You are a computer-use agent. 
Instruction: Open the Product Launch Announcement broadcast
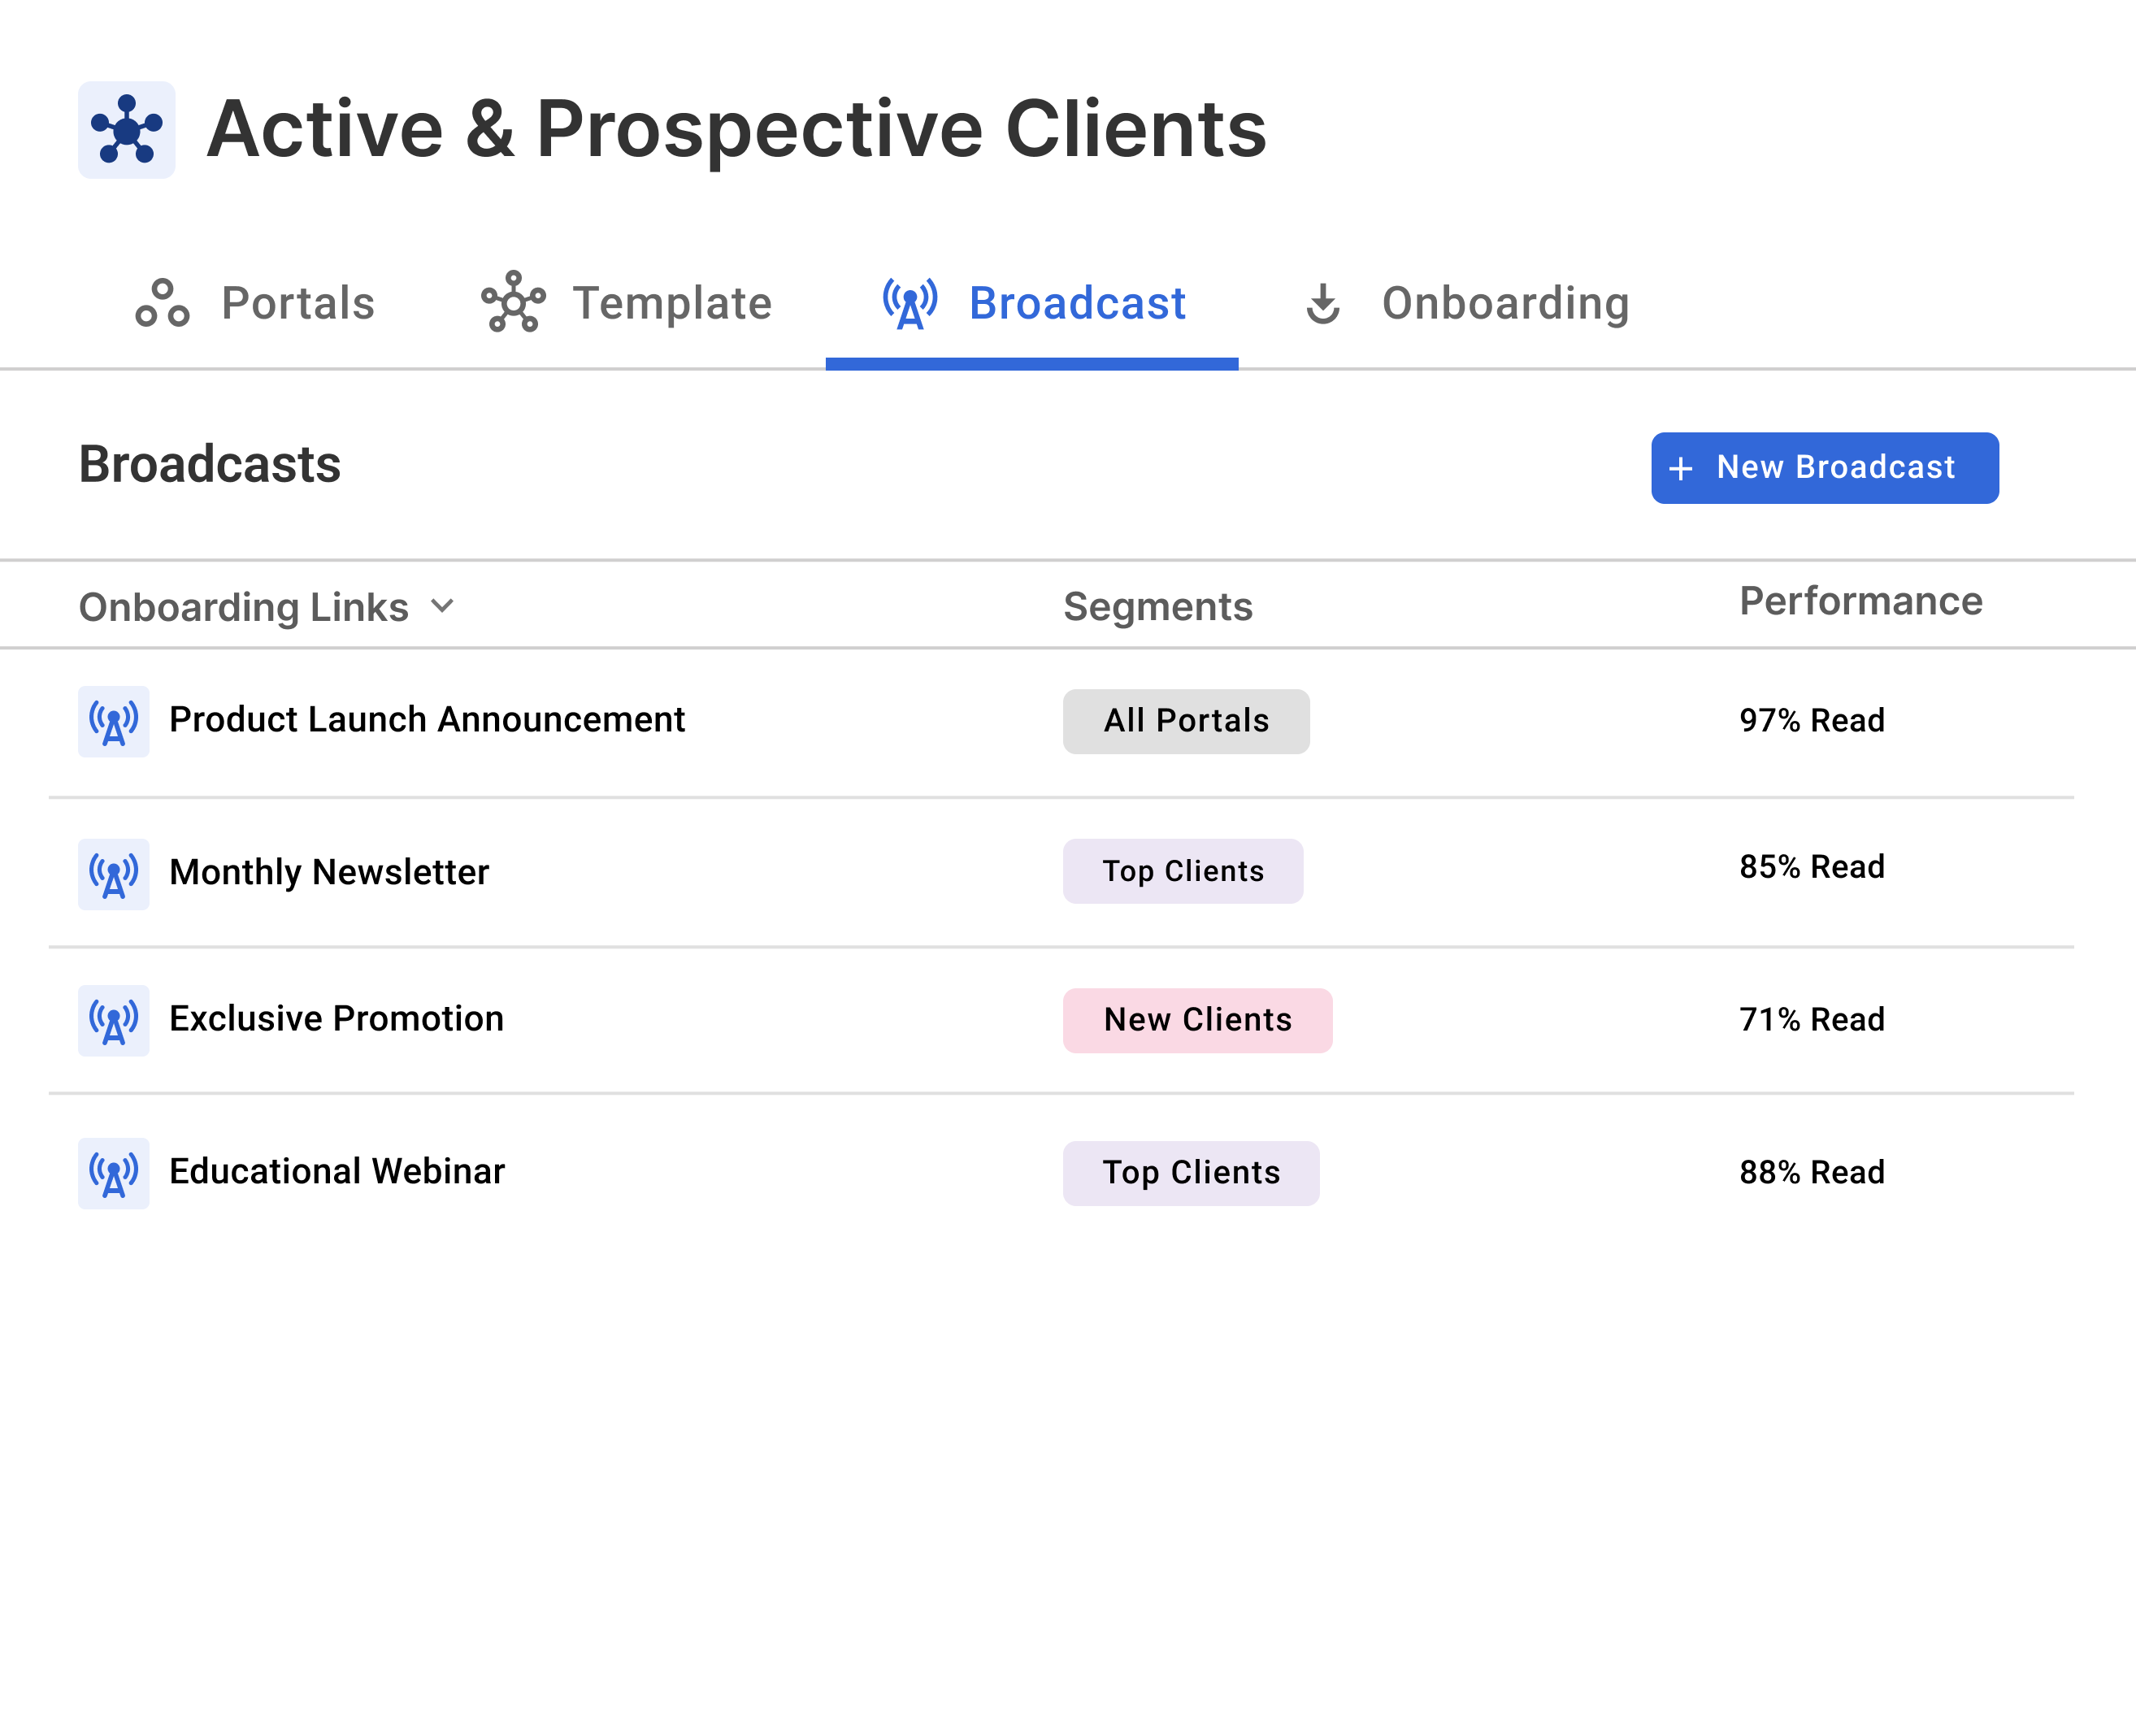pyautogui.click(x=427, y=720)
